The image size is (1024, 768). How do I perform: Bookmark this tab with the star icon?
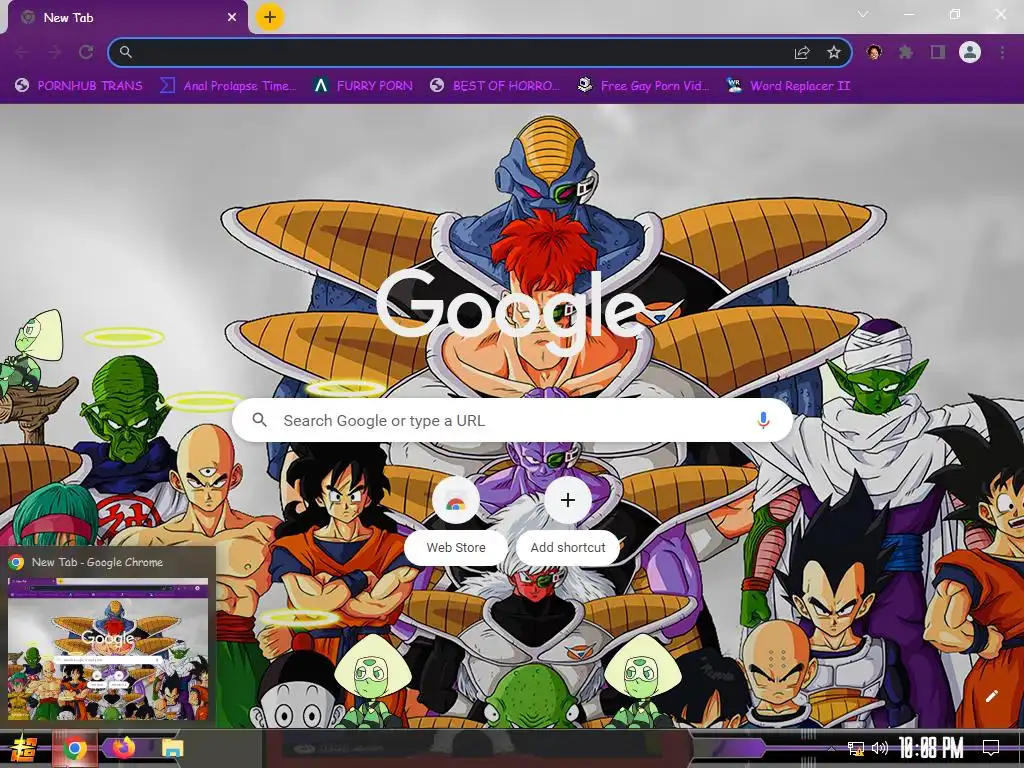834,52
